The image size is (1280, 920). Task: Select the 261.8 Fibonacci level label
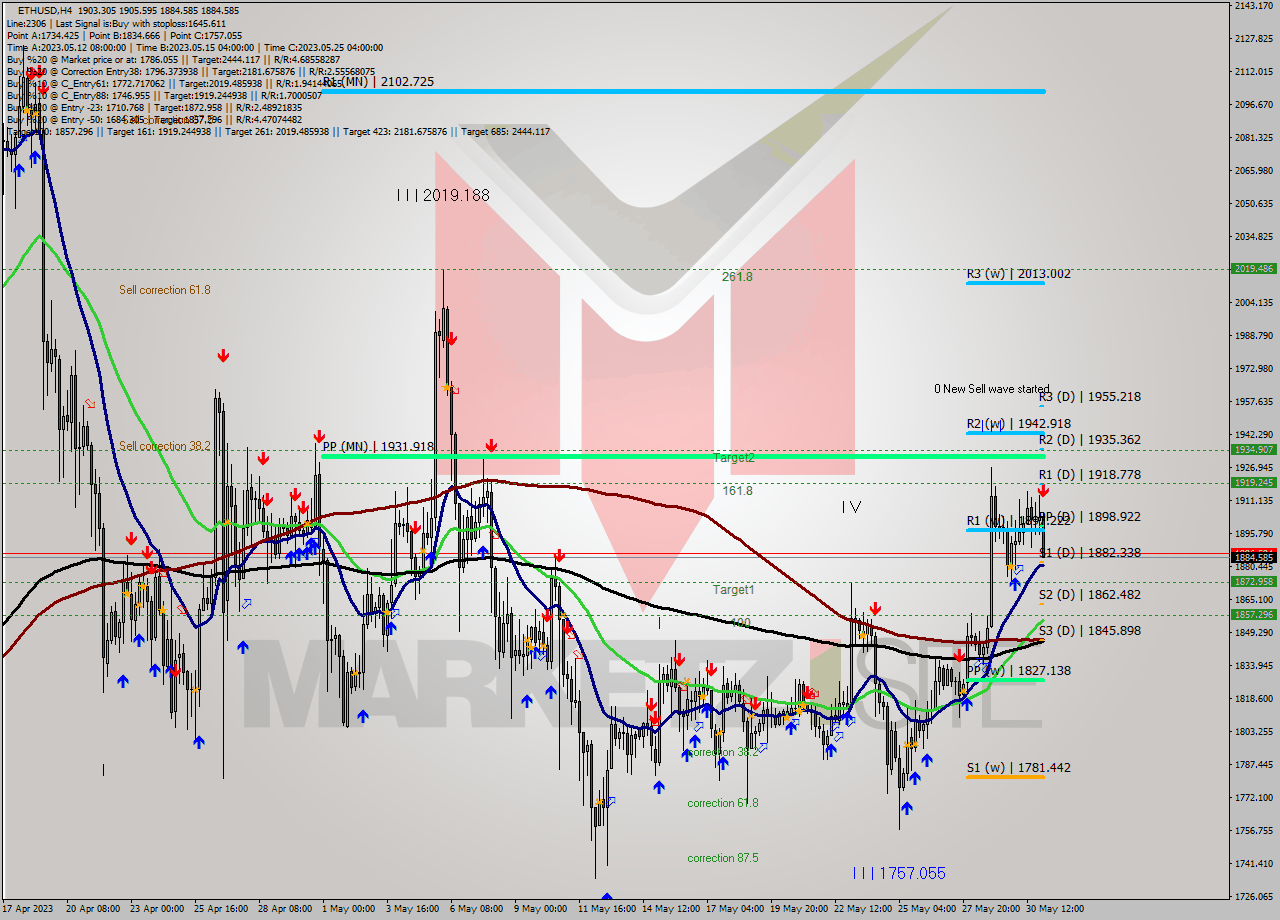[737, 277]
